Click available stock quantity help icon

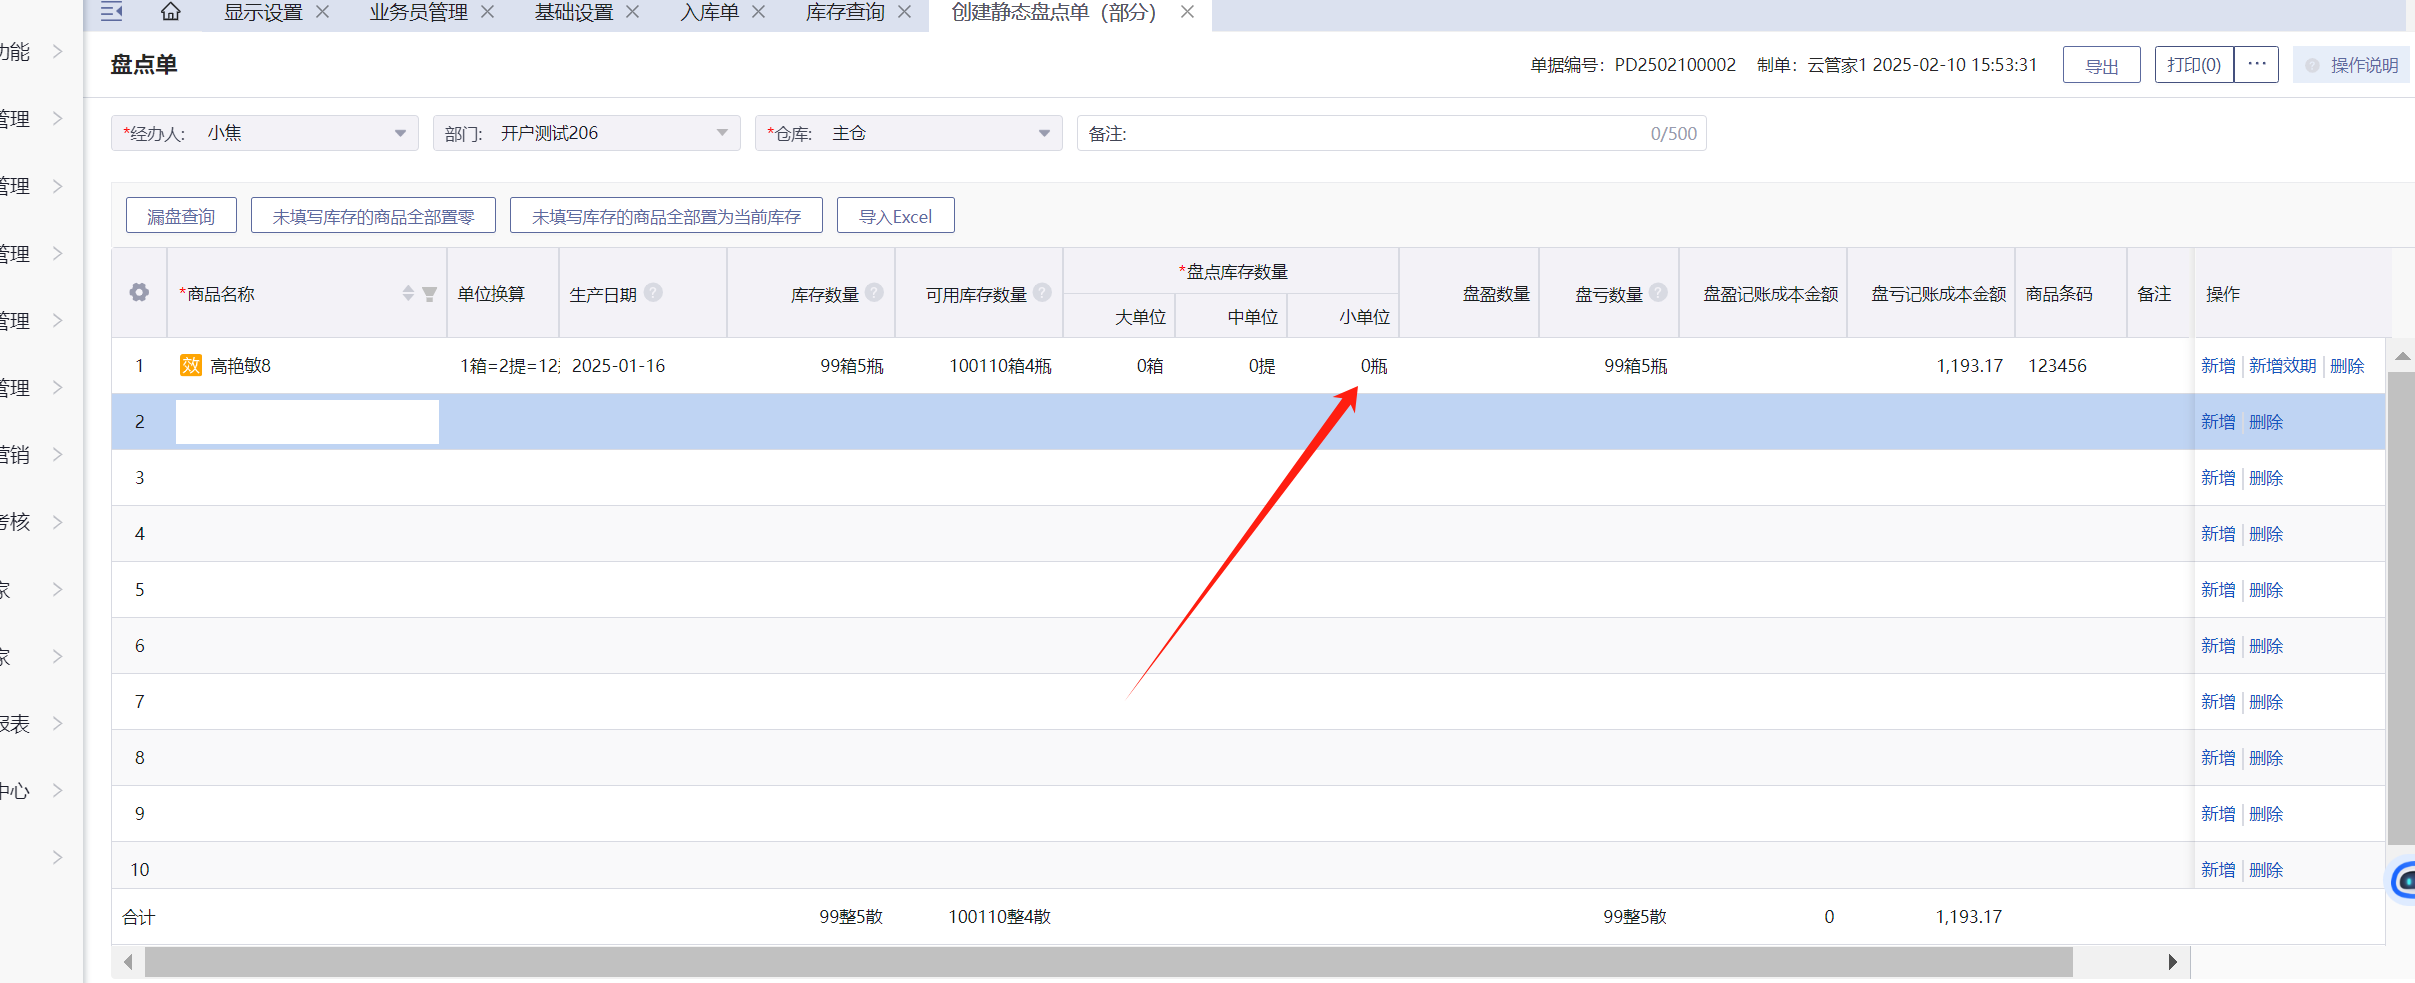1043,292
